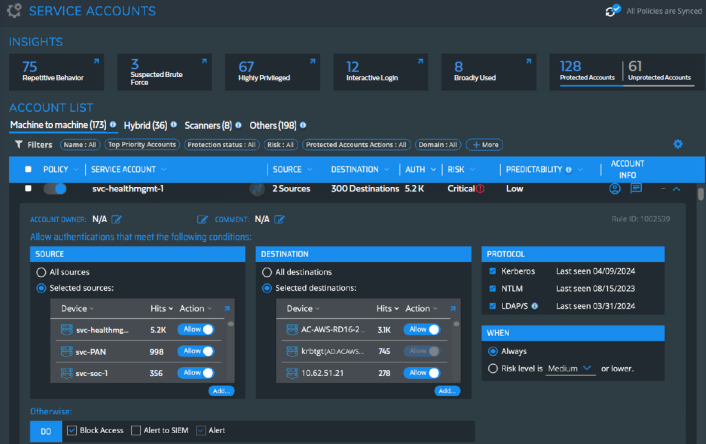Viewport: 706px width, 444px height.
Task: Click the policies sync status icon
Action: 615,11
